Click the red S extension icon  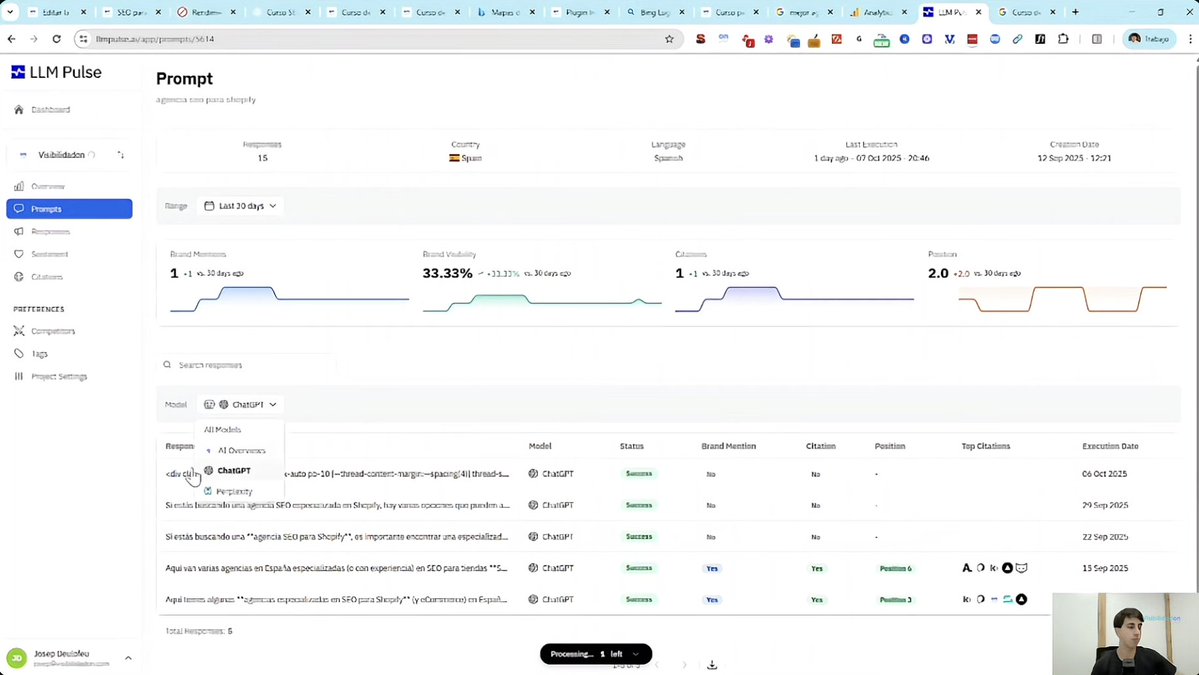click(x=700, y=39)
